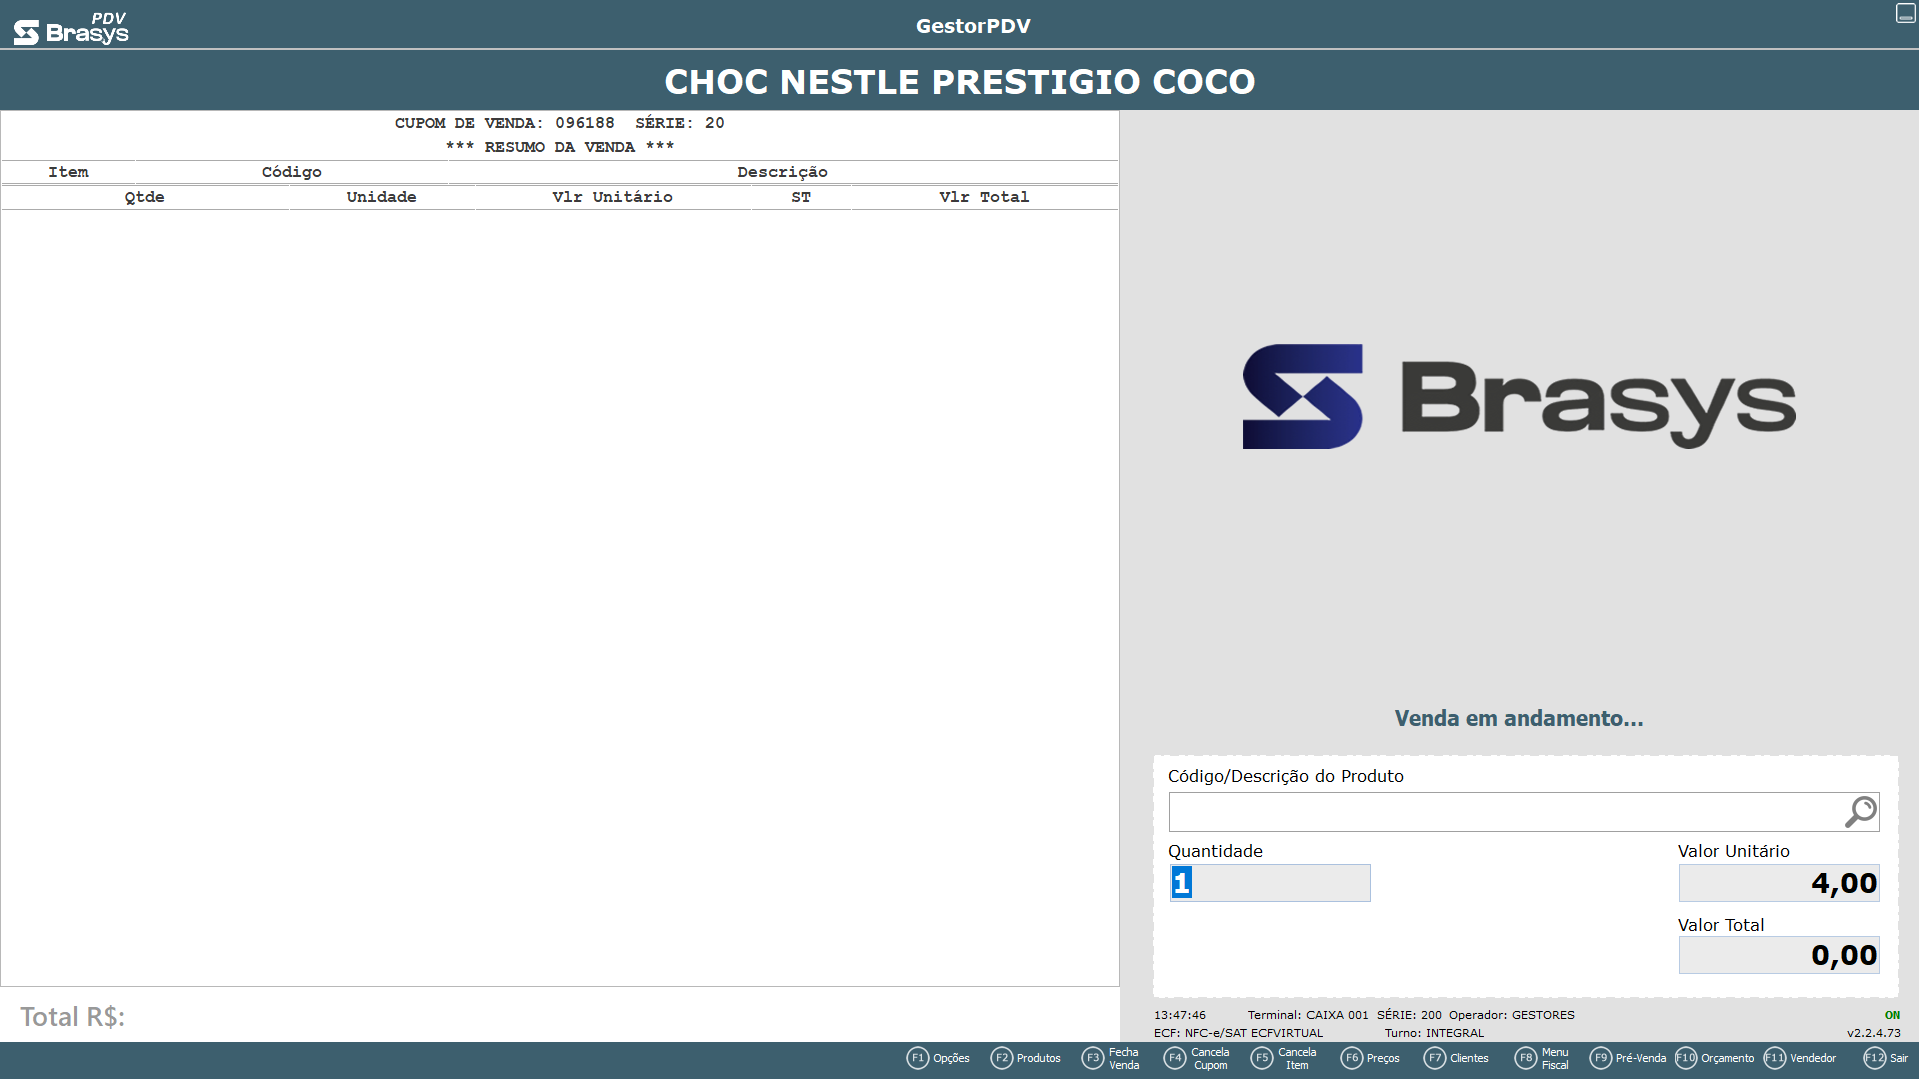Click the Unidade column header
The height and width of the screenshot is (1079, 1919).
point(382,197)
